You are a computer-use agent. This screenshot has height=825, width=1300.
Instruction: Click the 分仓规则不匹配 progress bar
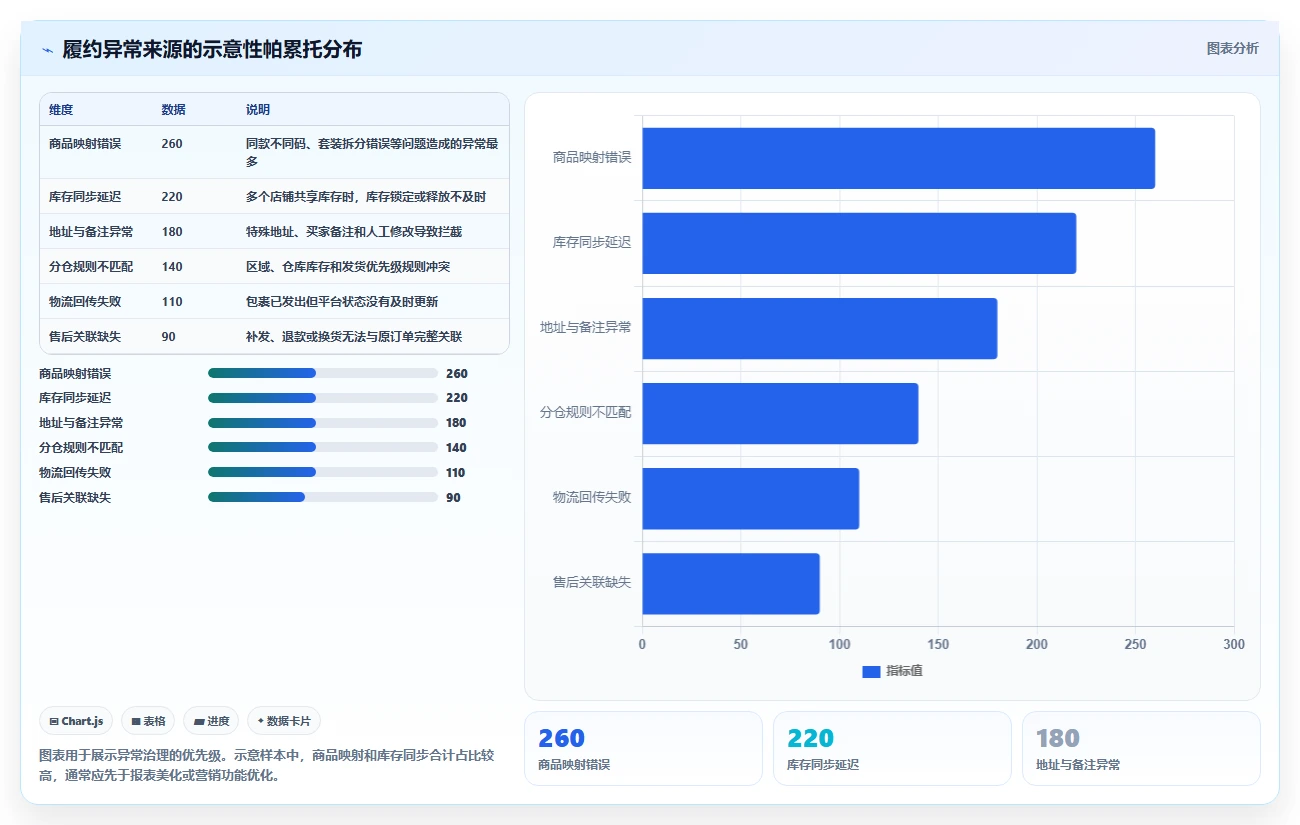click(323, 447)
